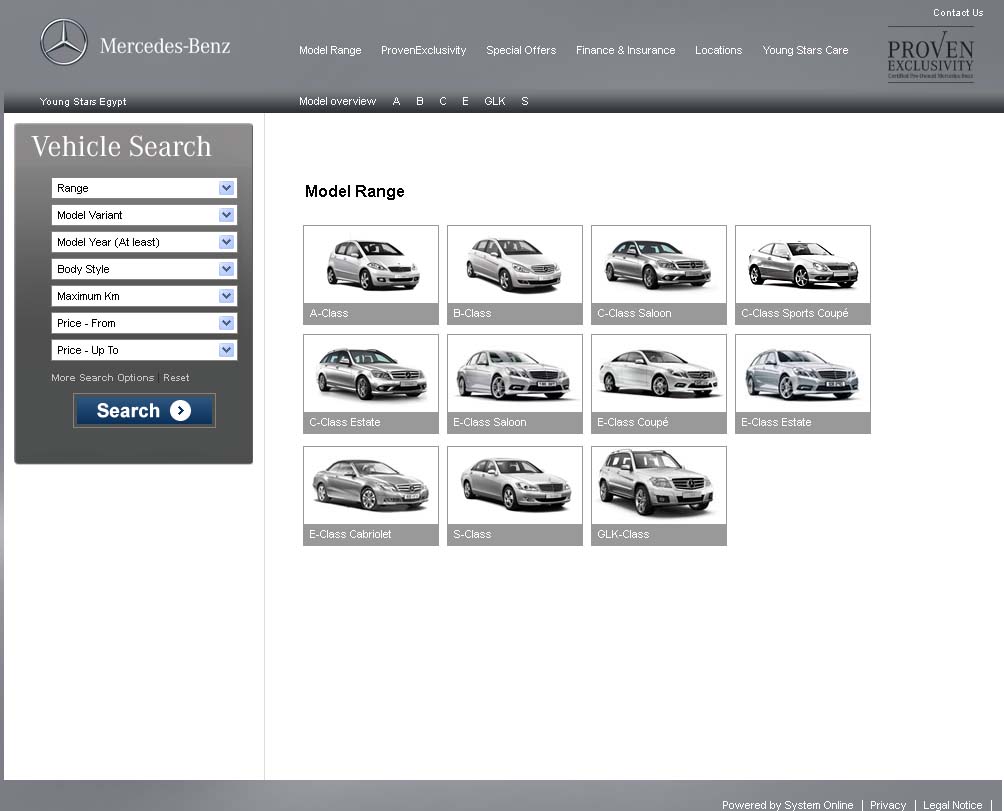1004x811 pixels.
Task: View the C-Class Estate thumbnail
Action: [x=371, y=383]
